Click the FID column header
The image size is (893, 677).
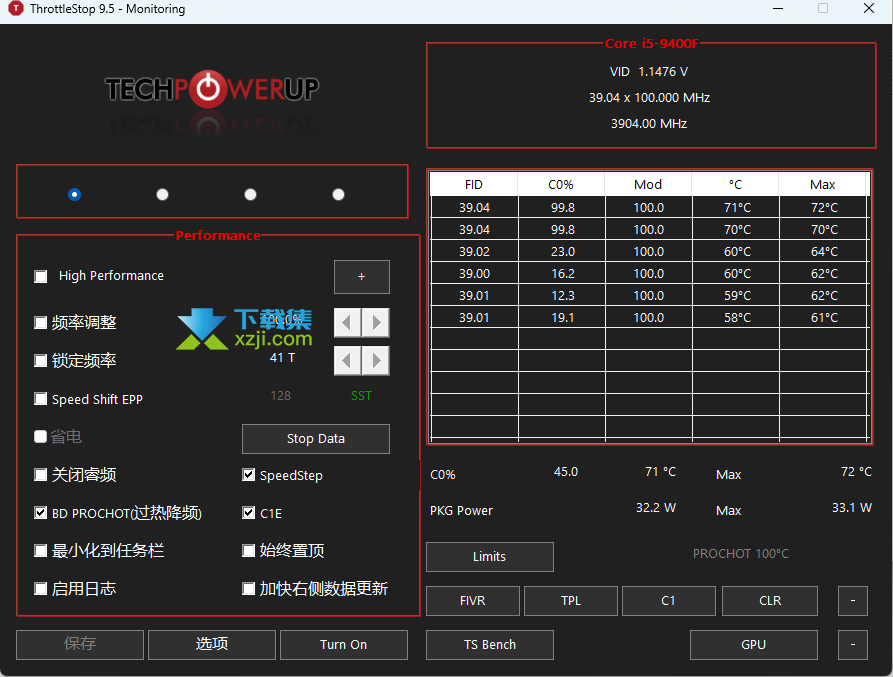[x=474, y=184]
